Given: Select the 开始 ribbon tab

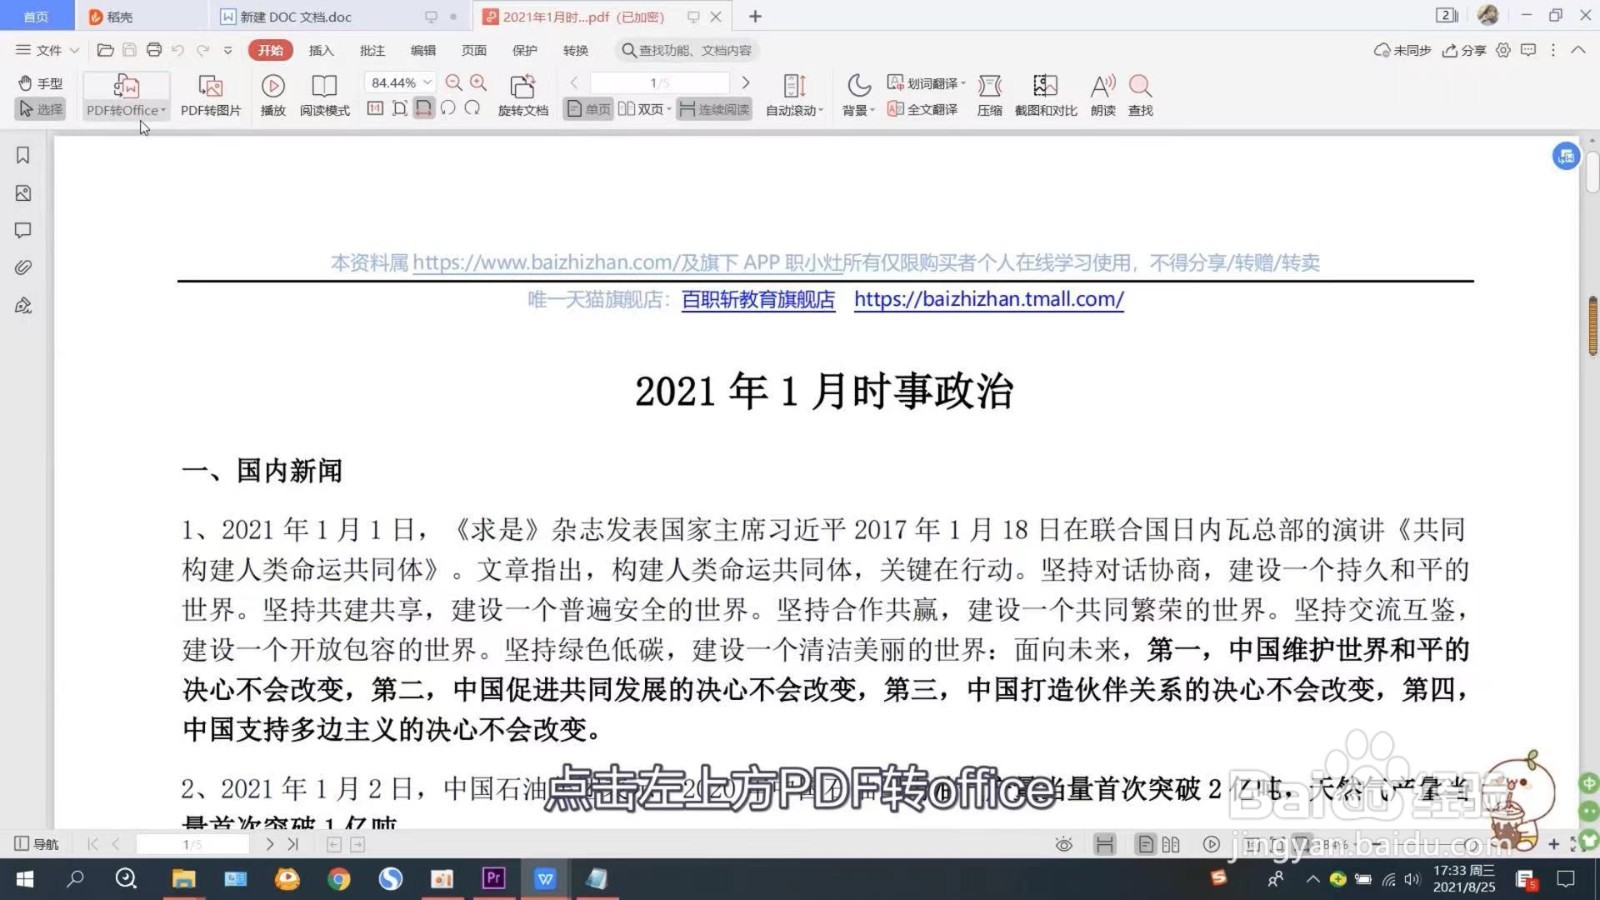Looking at the screenshot, I should point(270,50).
